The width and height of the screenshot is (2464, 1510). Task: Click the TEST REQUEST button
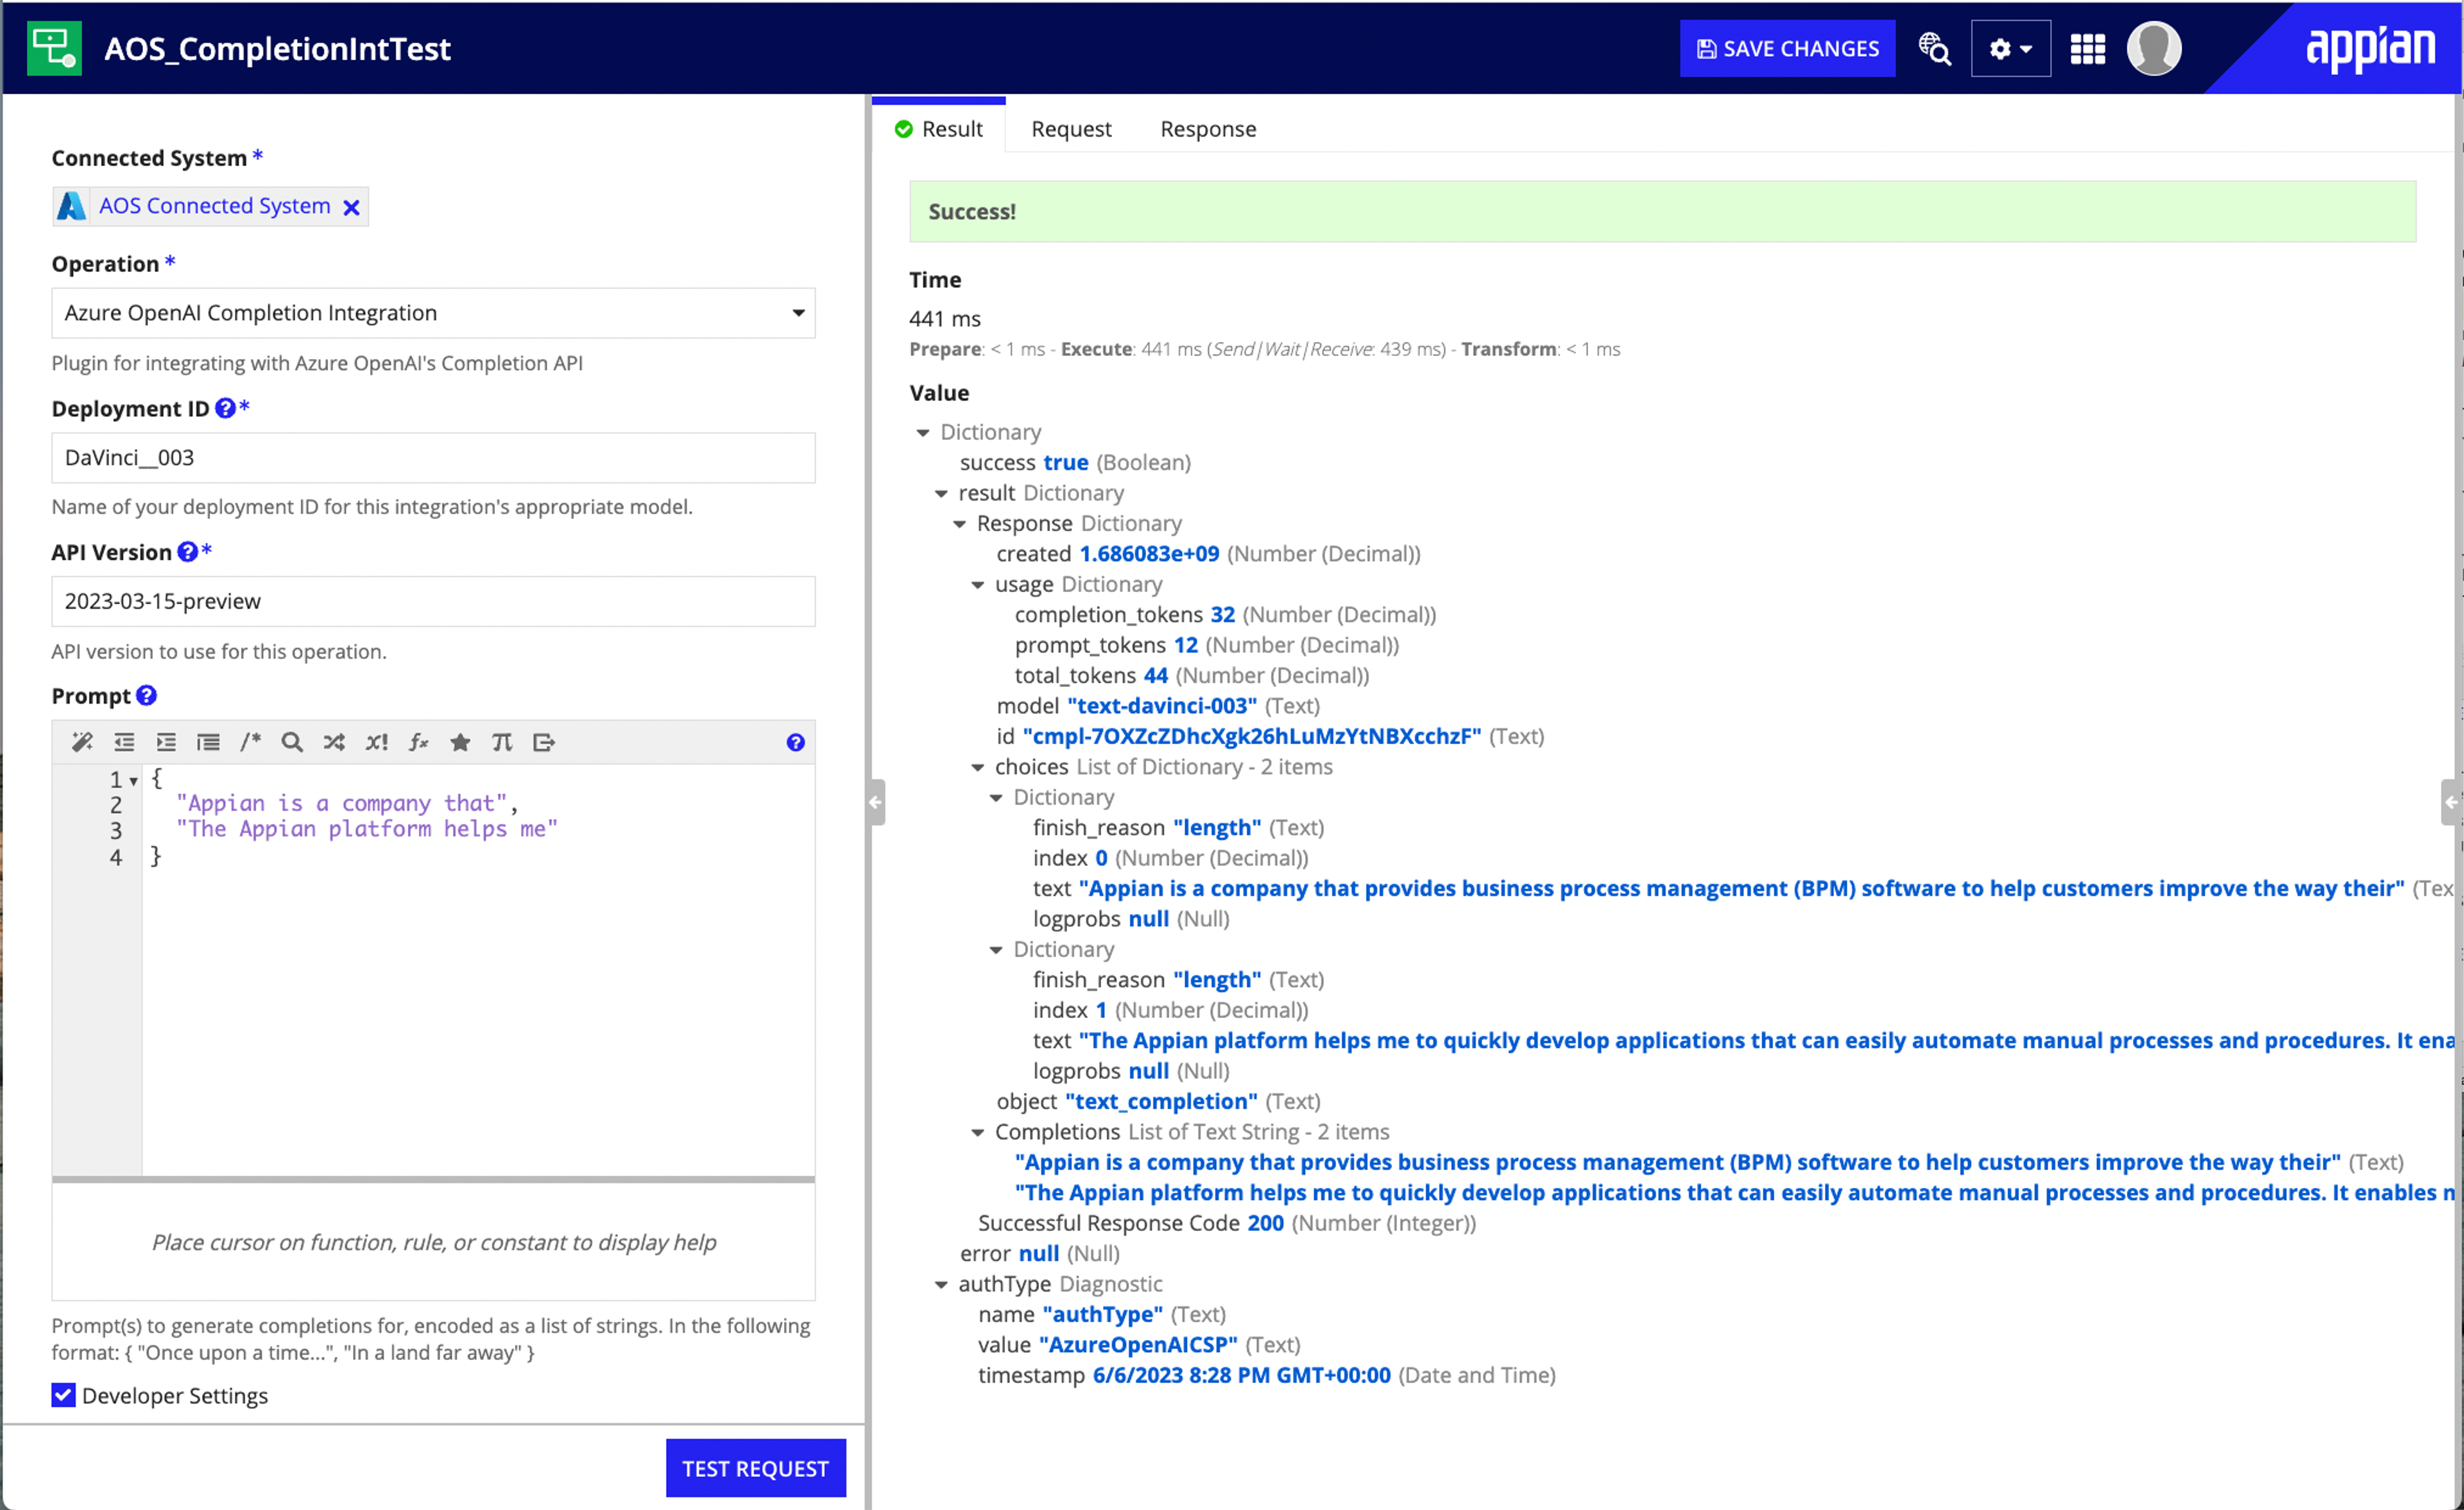755,1468
